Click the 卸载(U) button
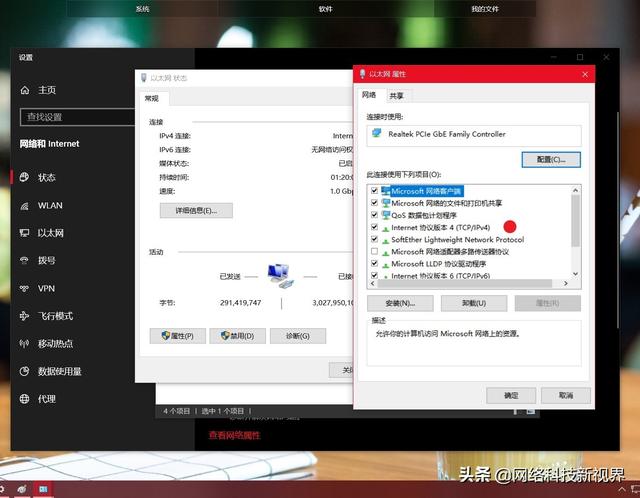640x498 pixels. (474, 303)
